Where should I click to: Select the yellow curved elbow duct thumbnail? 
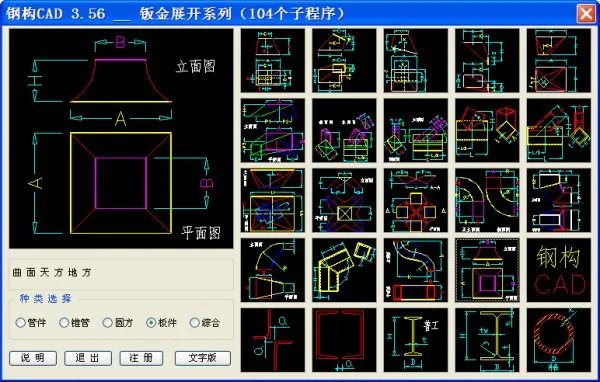click(487, 201)
